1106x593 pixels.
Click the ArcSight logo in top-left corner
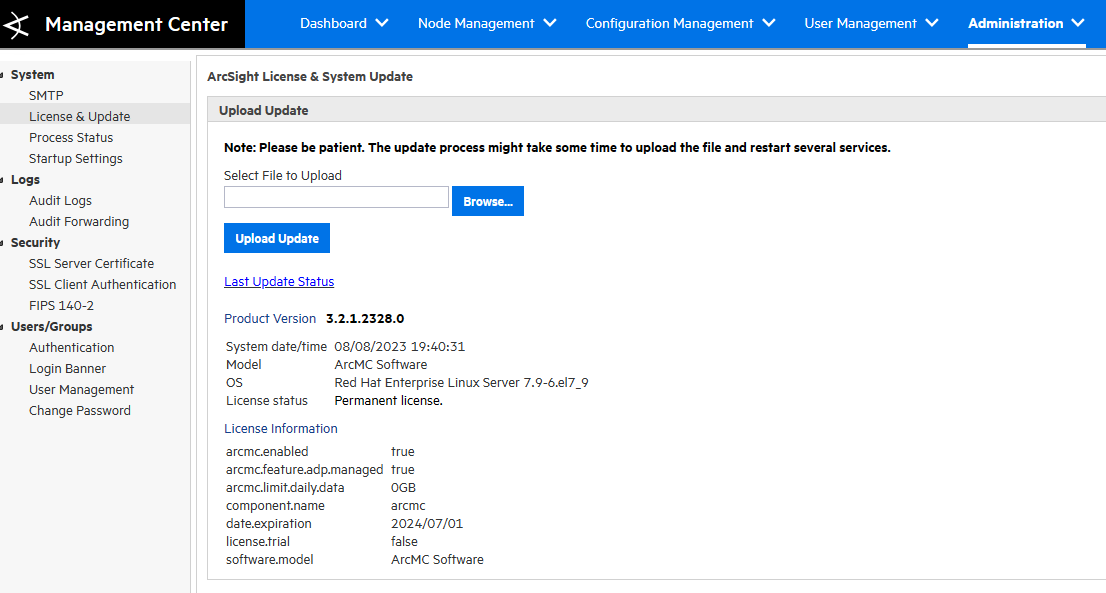[x=18, y=24]
